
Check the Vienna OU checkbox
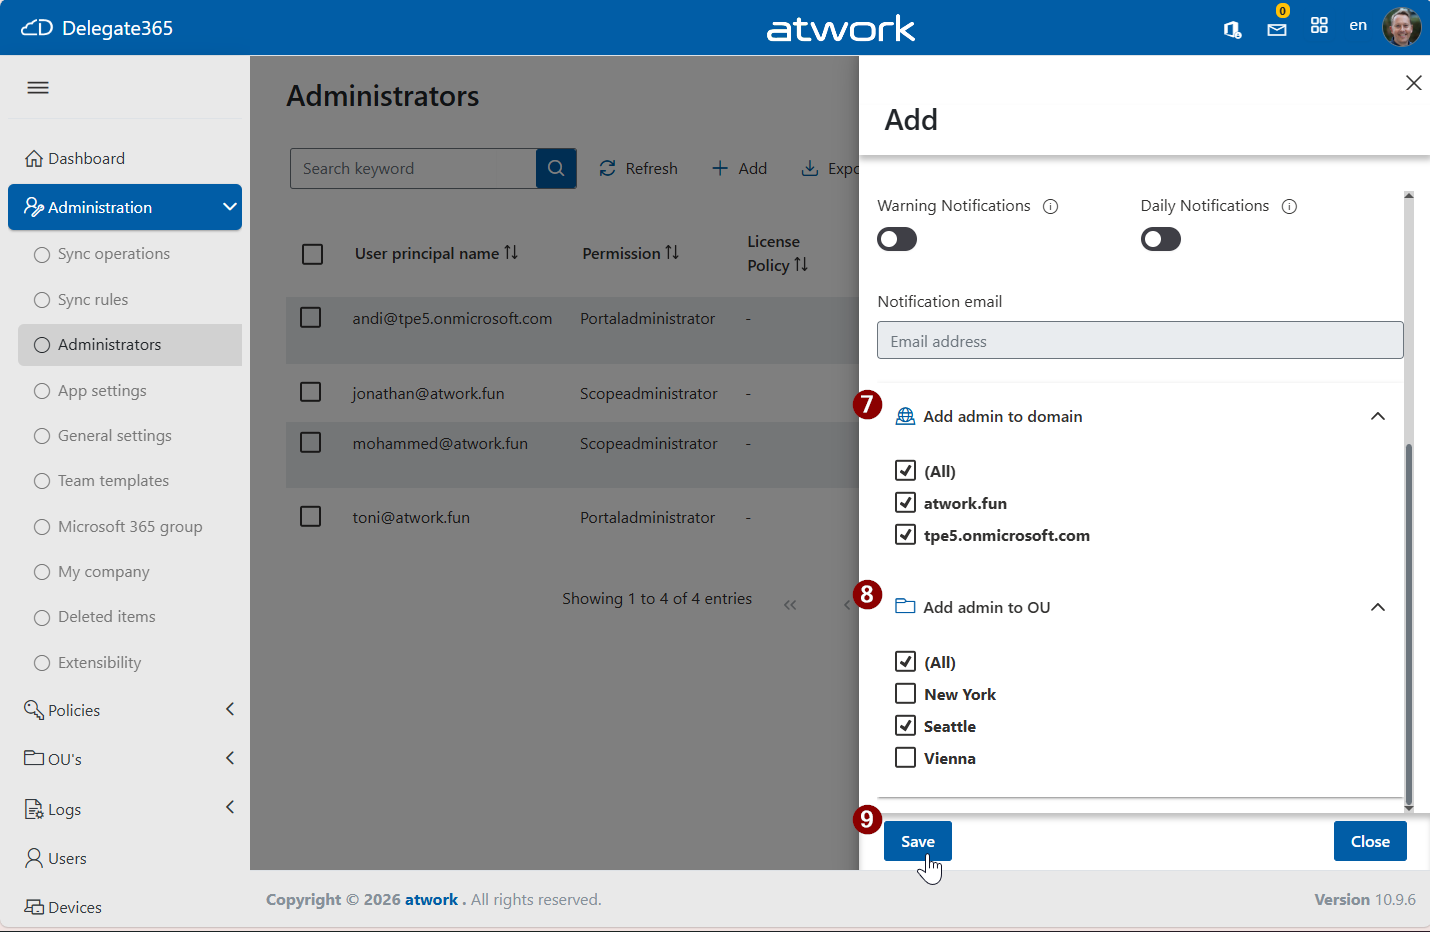905,757
